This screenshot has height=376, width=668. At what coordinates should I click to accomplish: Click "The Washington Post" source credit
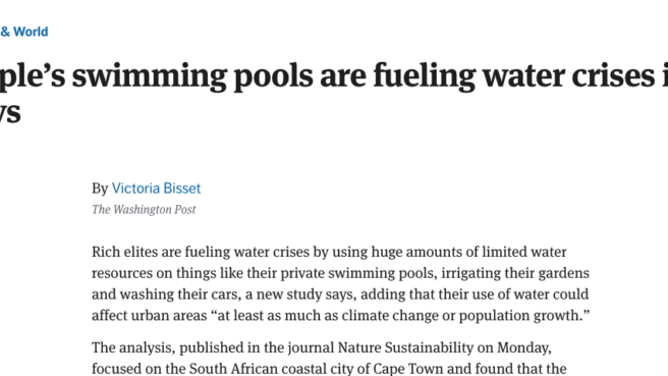144,210
